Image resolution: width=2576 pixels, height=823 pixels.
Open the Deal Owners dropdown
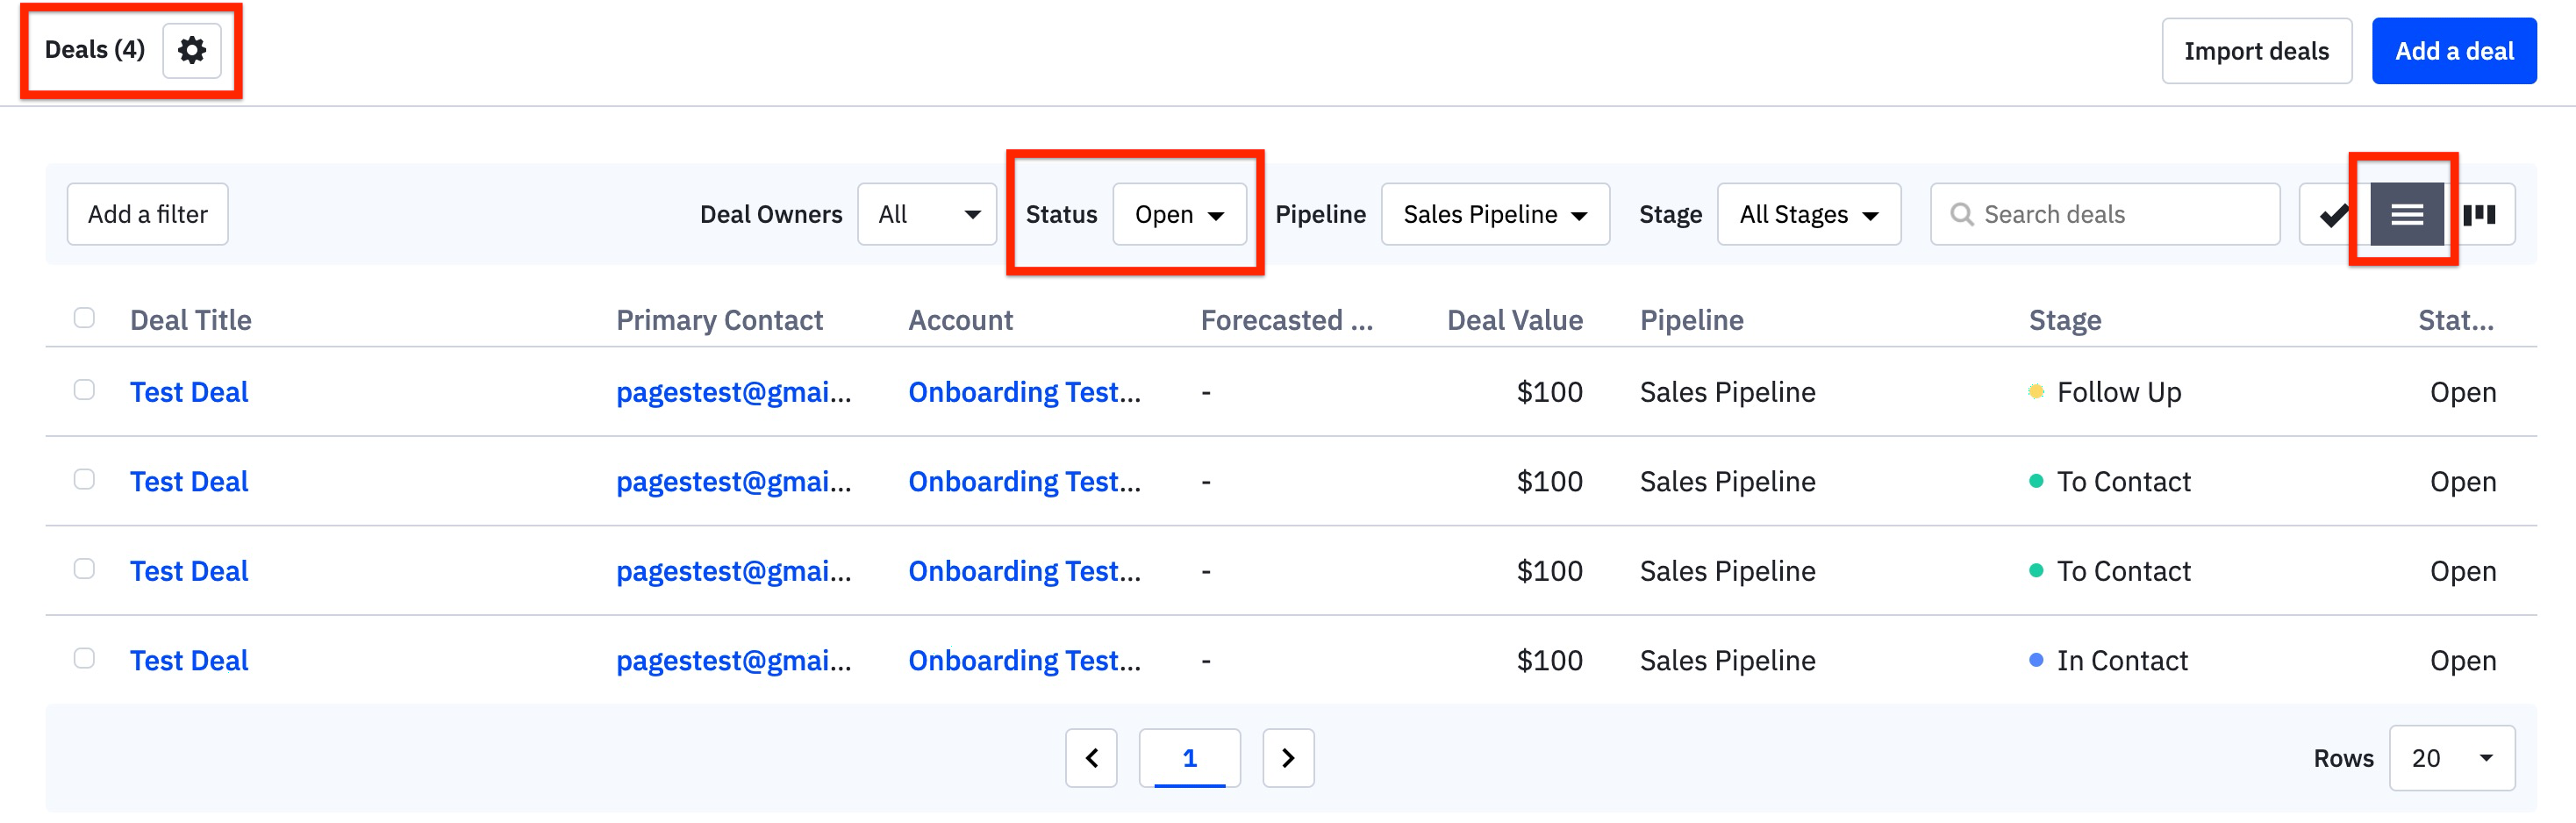[x=927, y=214]
